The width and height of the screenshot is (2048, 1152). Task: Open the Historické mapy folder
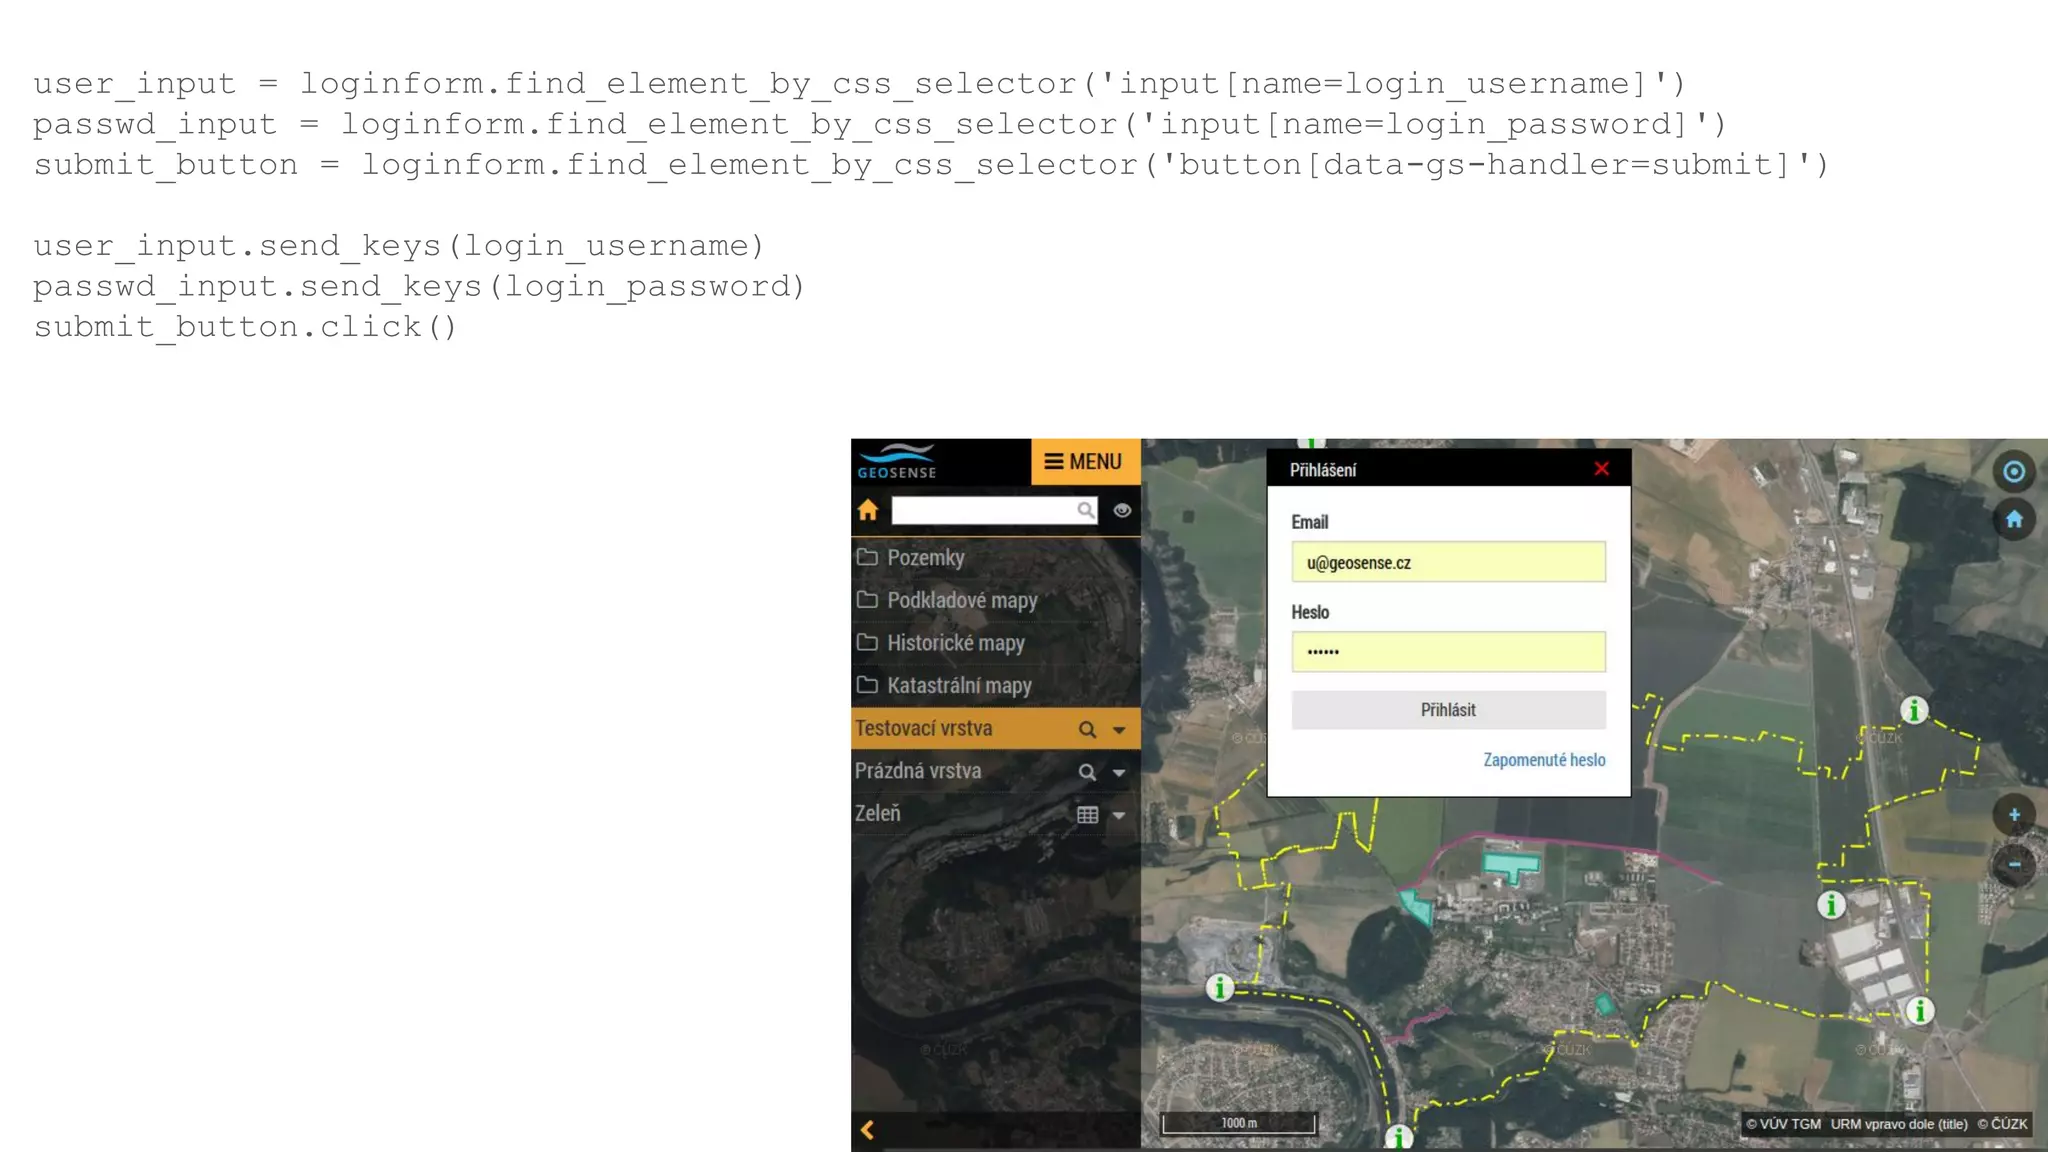(955, 643)
